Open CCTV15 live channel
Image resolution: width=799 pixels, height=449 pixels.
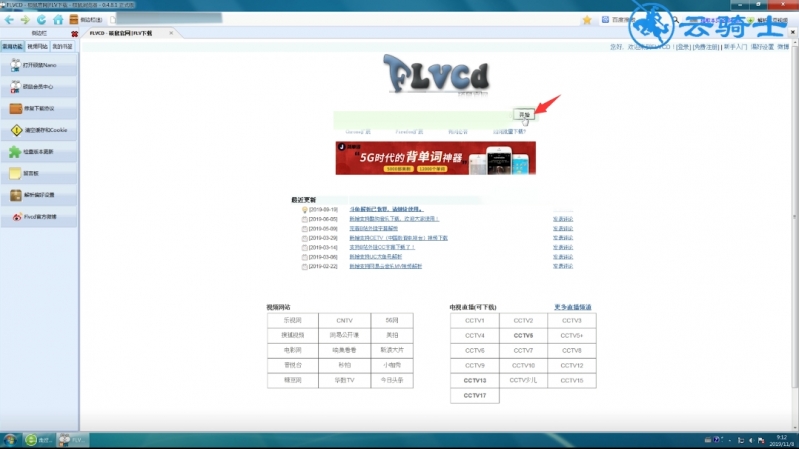[572, 380]
